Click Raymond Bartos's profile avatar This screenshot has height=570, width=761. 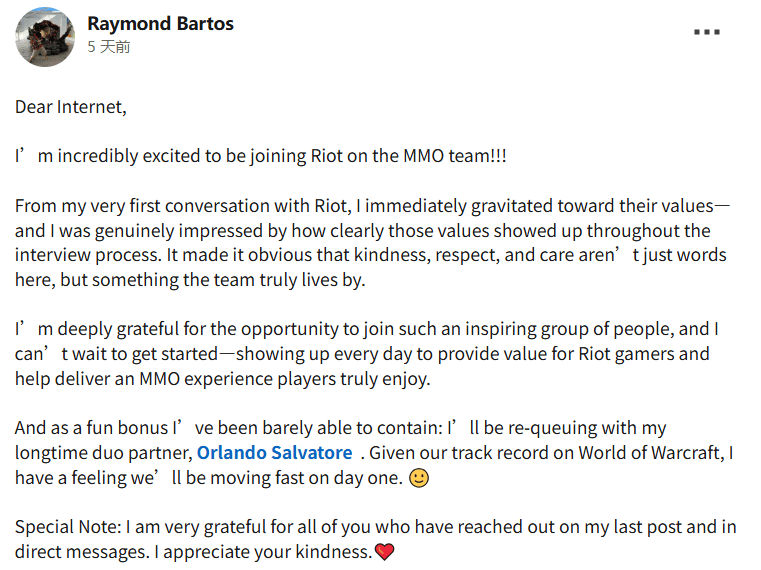(x=44, y=37)
